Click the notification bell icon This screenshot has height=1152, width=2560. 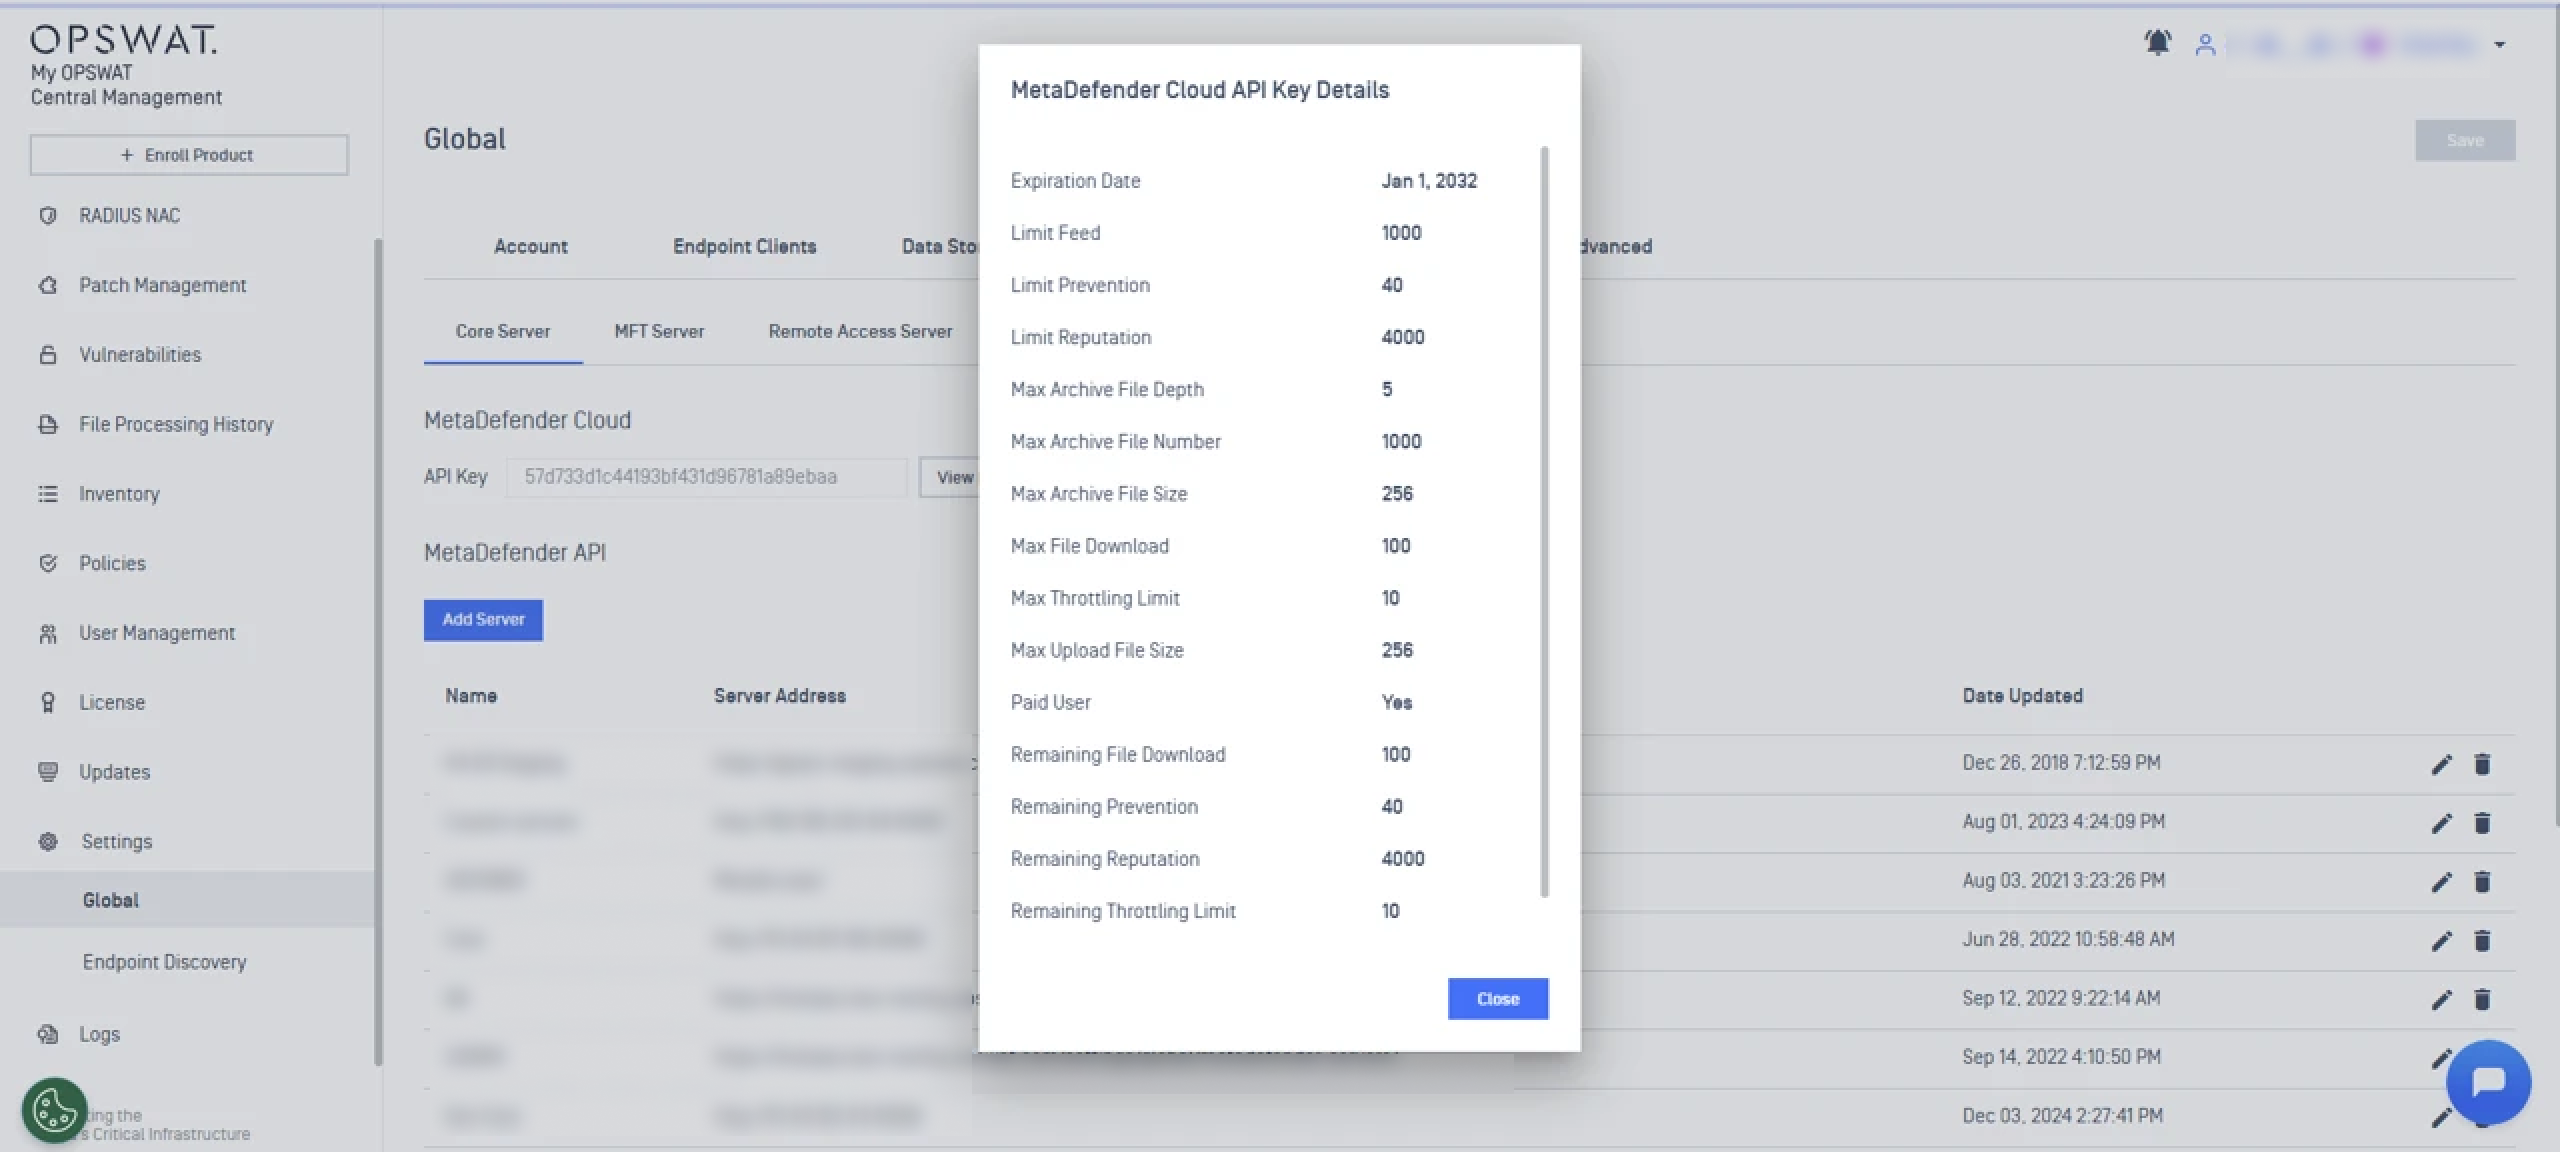pos(2157,43)
